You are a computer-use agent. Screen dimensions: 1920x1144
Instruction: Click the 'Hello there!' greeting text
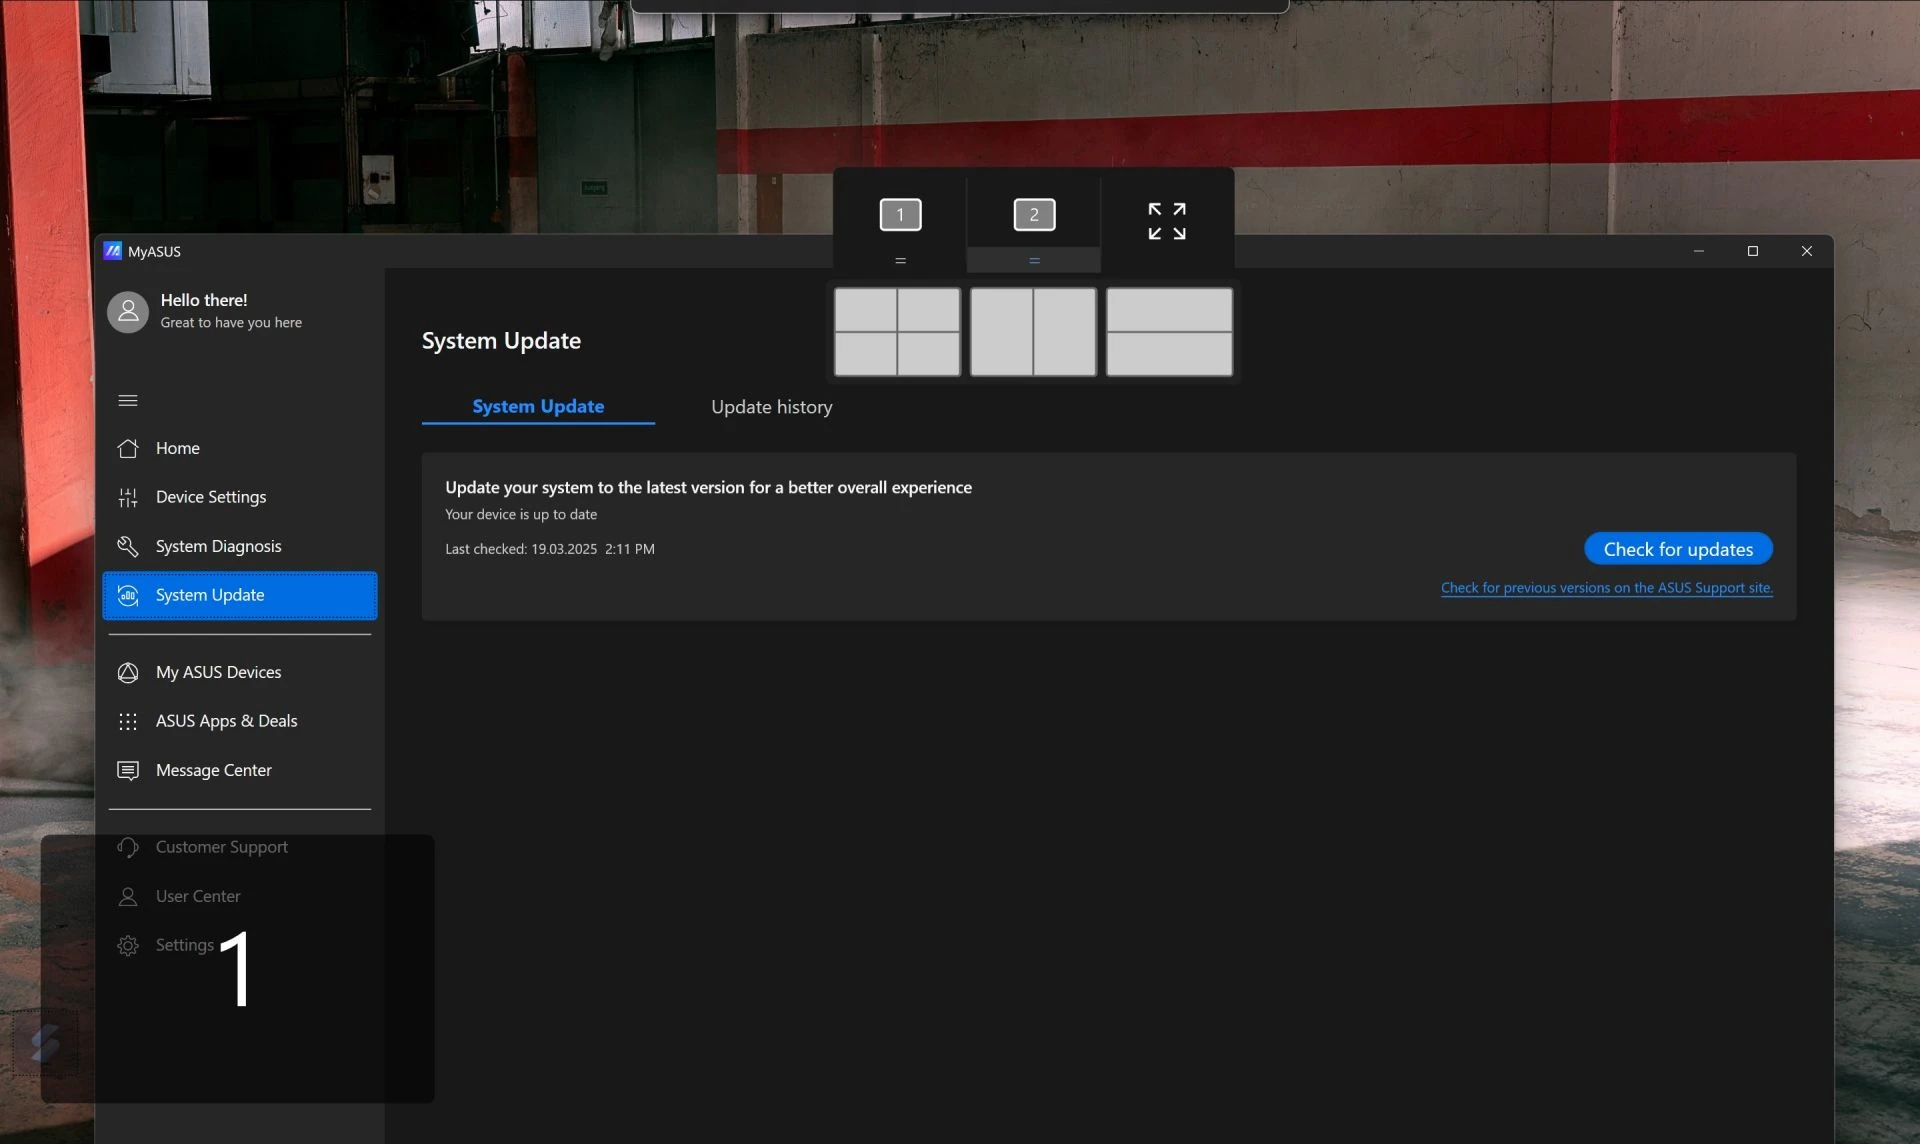204,300
